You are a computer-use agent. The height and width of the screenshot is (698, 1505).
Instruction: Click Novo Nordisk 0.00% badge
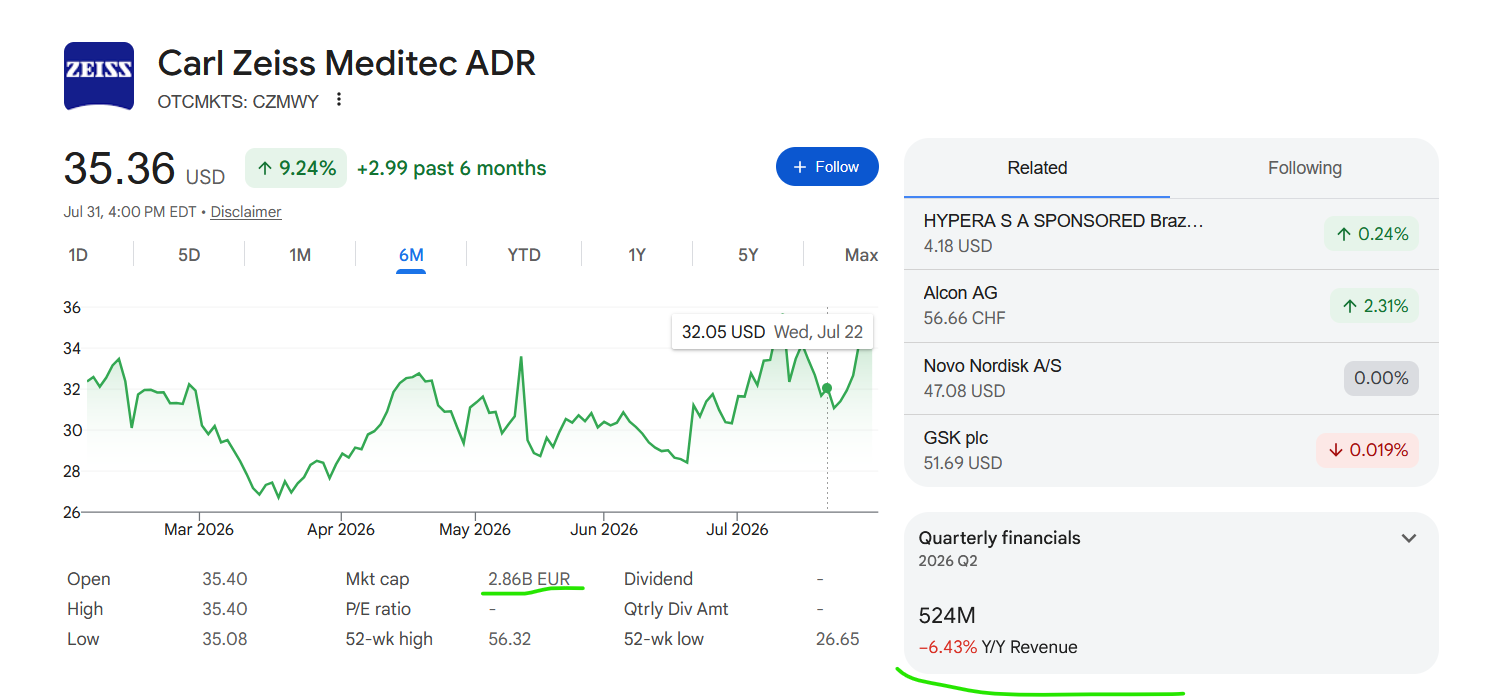tap(1381, 378)
